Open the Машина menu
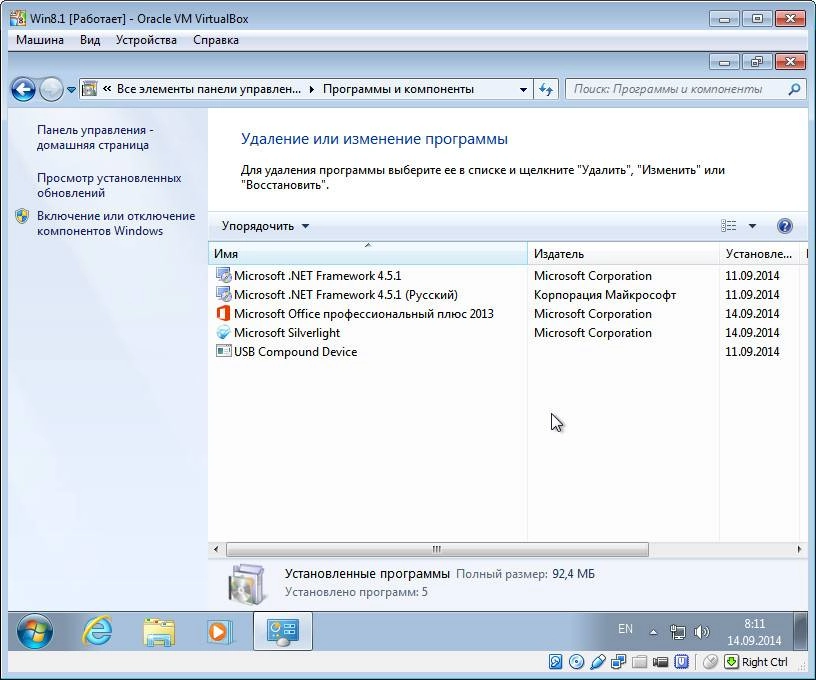The height and width of the screenshot is (680, 816). (40, 40)
